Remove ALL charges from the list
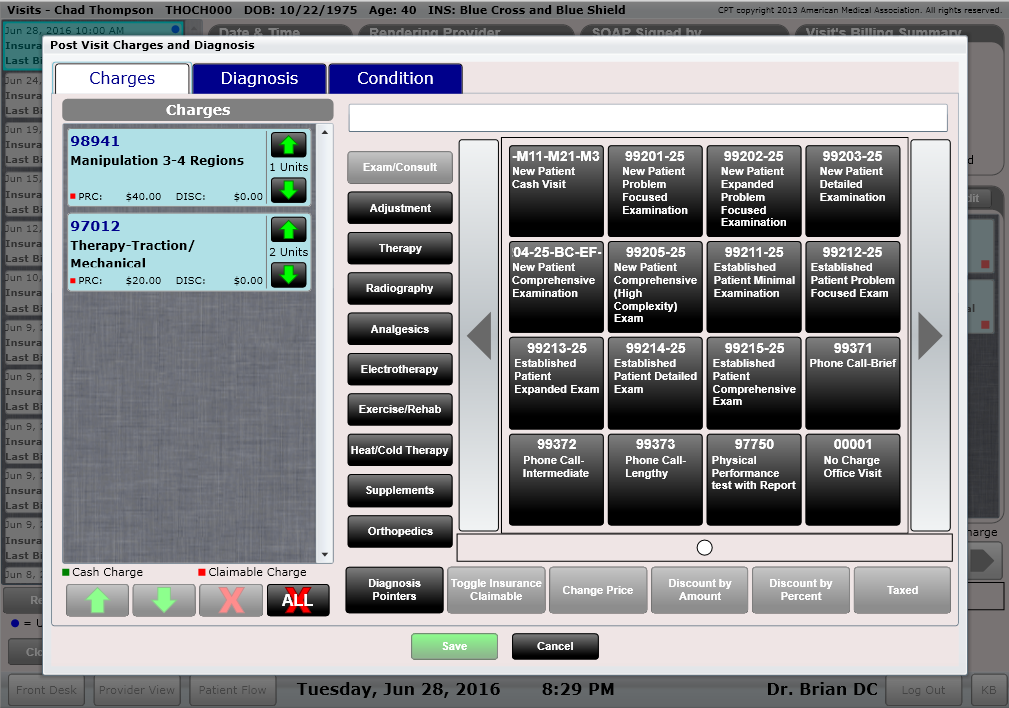Screen dimensions: 1009x708 pos(298,600)
